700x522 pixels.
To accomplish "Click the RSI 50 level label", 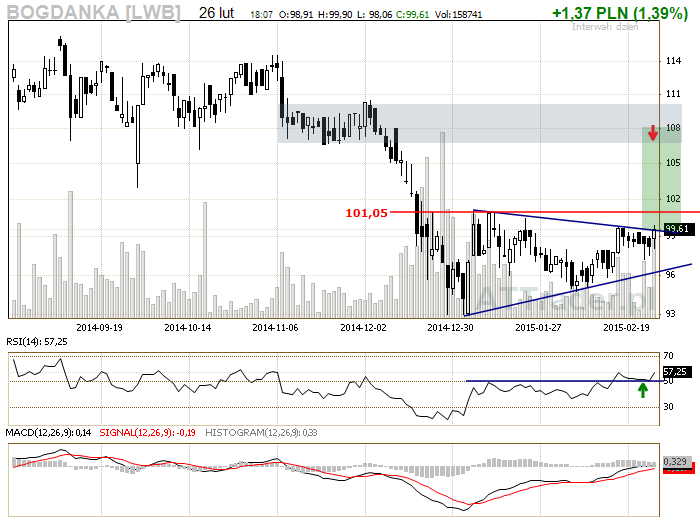I will (x=668, y=381).
